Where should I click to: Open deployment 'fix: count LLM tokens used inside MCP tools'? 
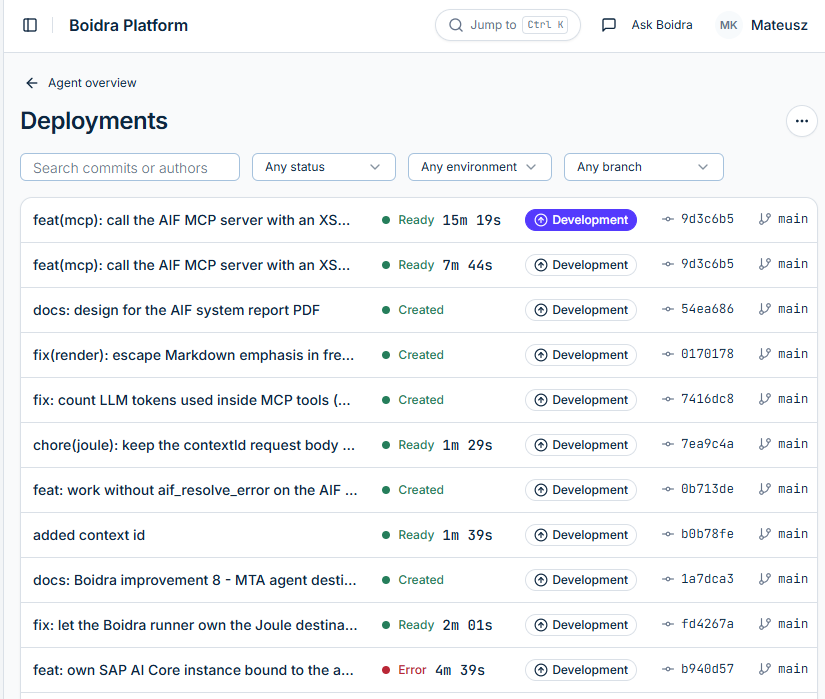tap(192, 400)
